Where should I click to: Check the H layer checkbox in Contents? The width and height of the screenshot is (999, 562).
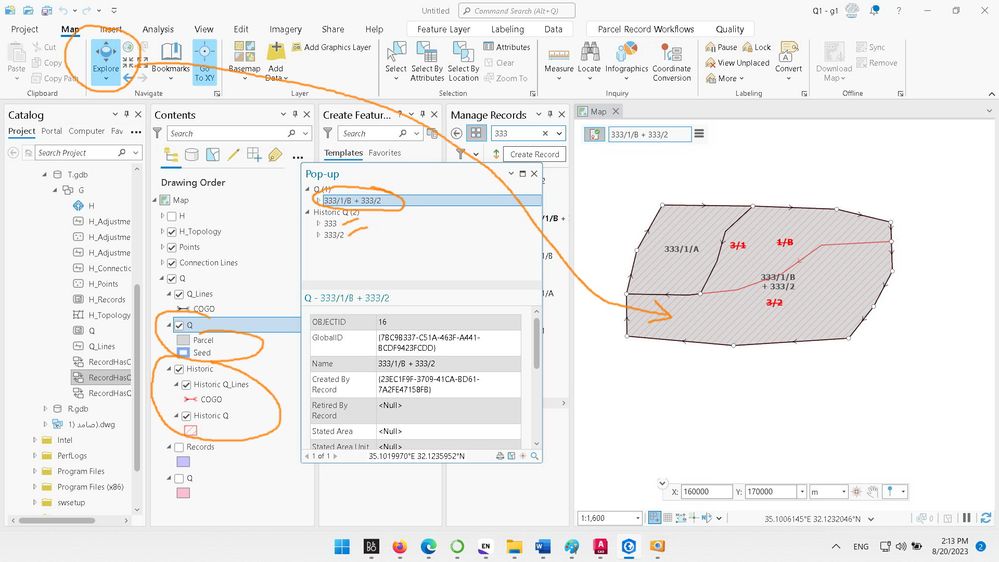(x=172, y=216)
